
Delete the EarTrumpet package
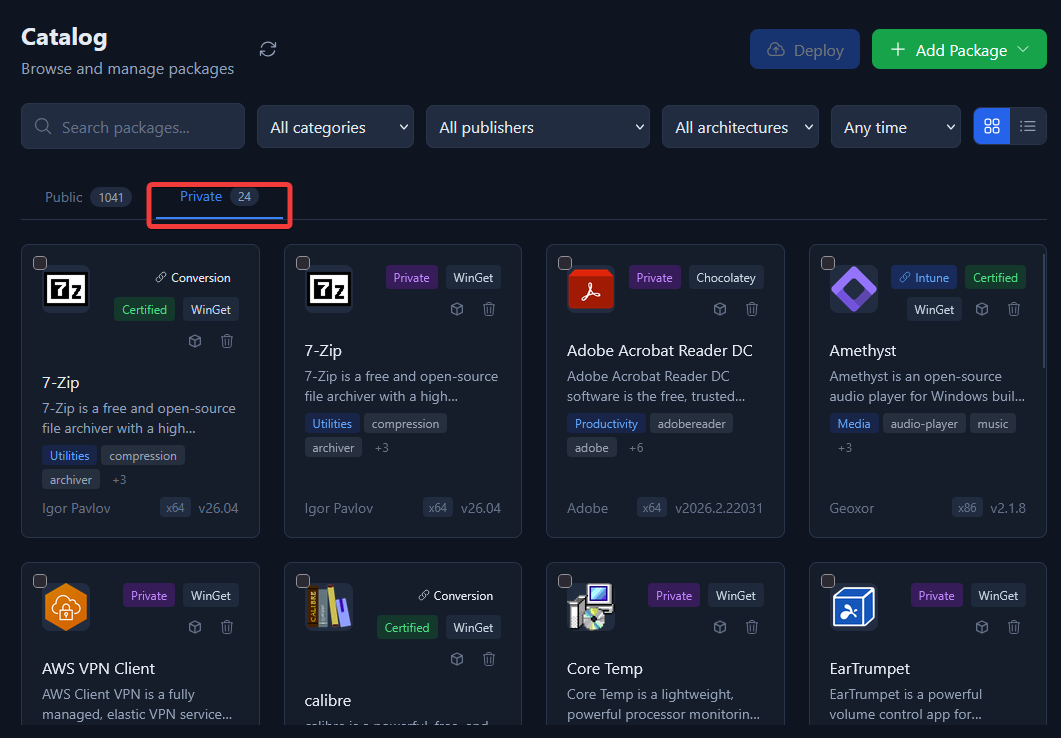point(1014,627)
